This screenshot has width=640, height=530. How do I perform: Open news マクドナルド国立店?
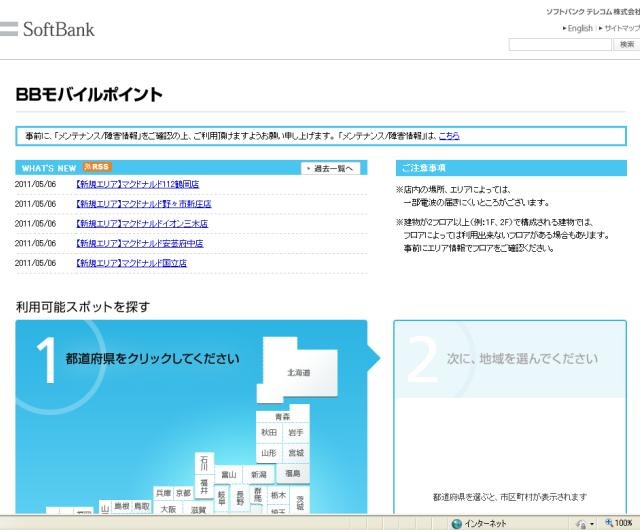tap(131, 263)
